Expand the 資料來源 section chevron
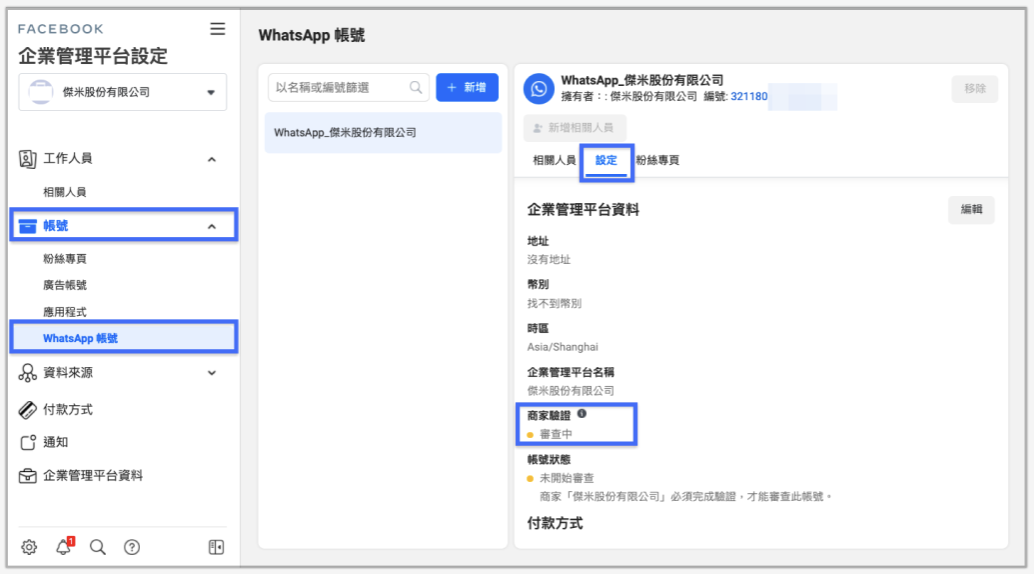 point(212,373)
